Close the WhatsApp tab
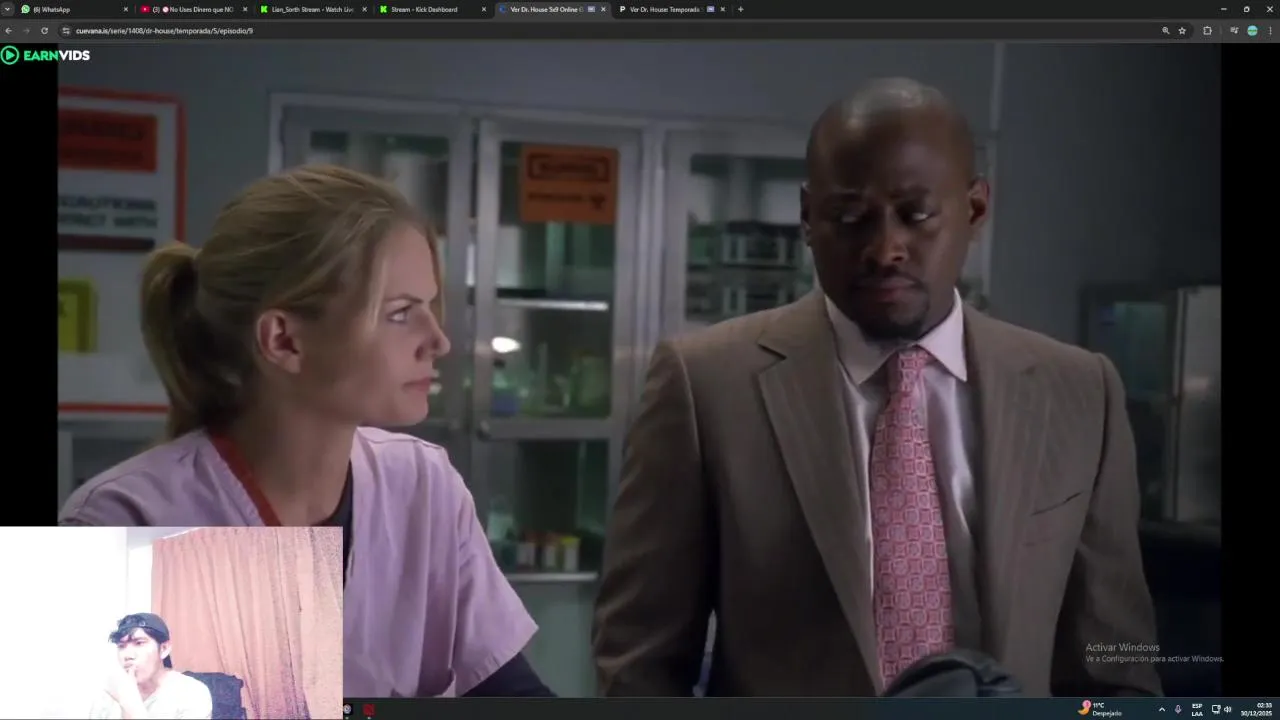The image size is (1280, 720). 125,9
